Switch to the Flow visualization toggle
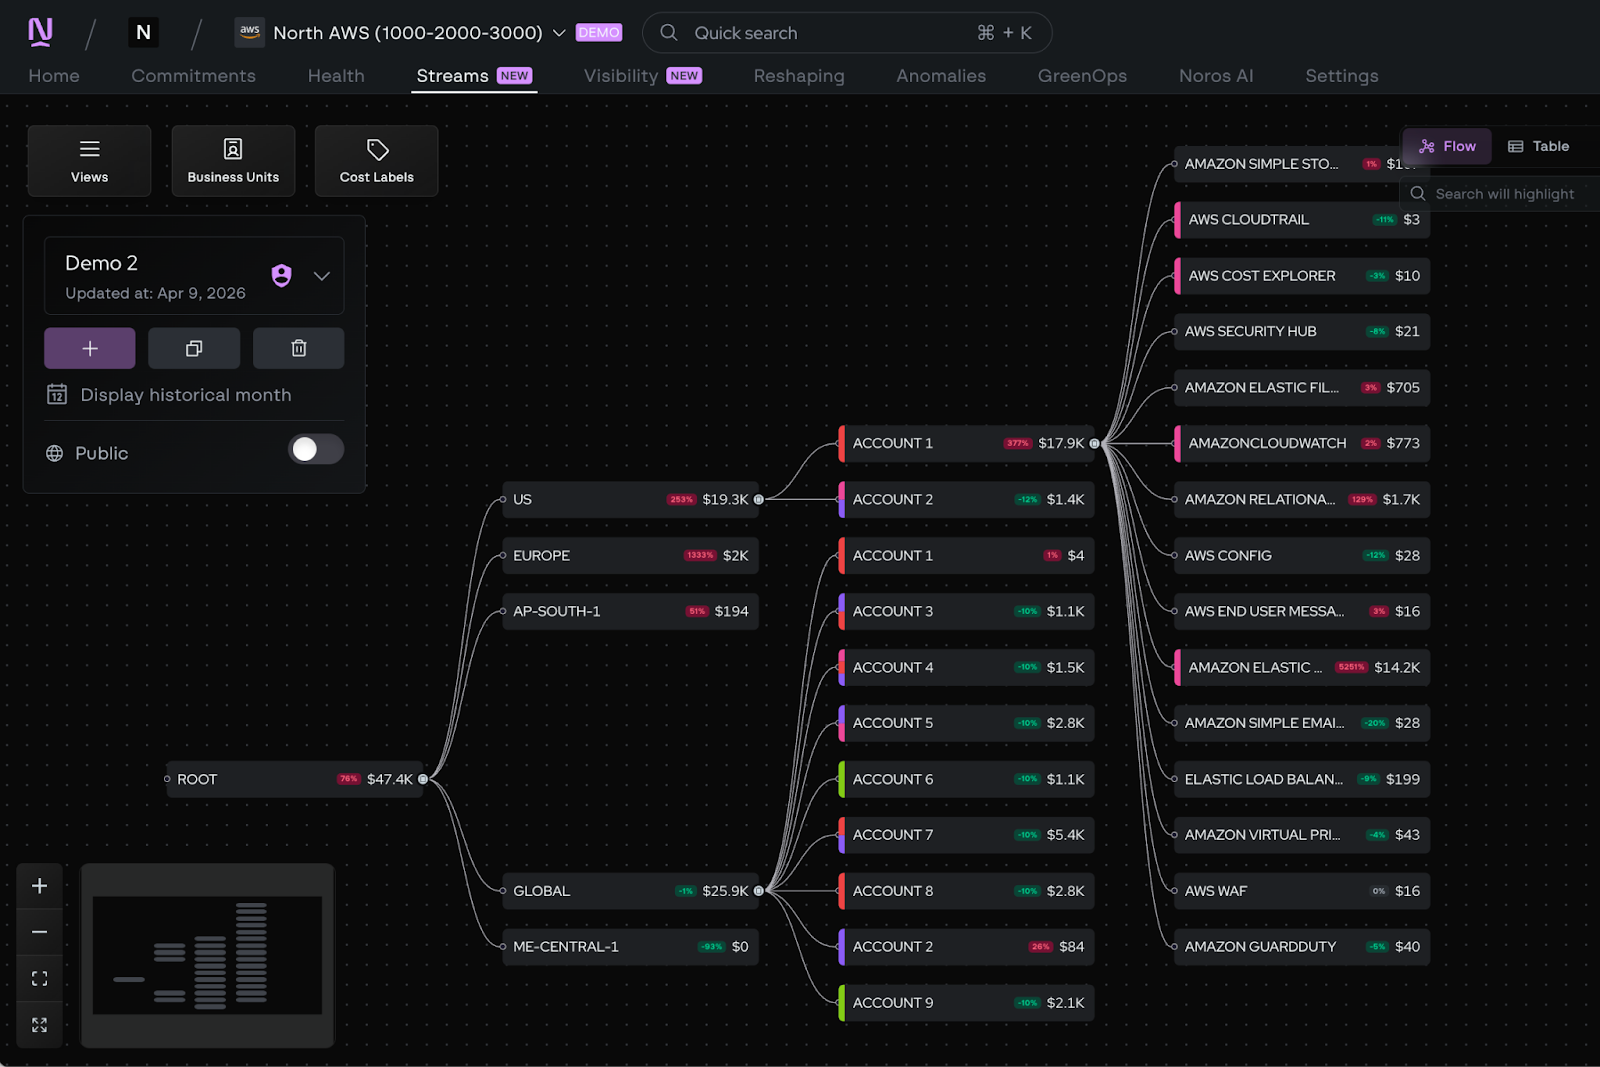 point(1446,146)
